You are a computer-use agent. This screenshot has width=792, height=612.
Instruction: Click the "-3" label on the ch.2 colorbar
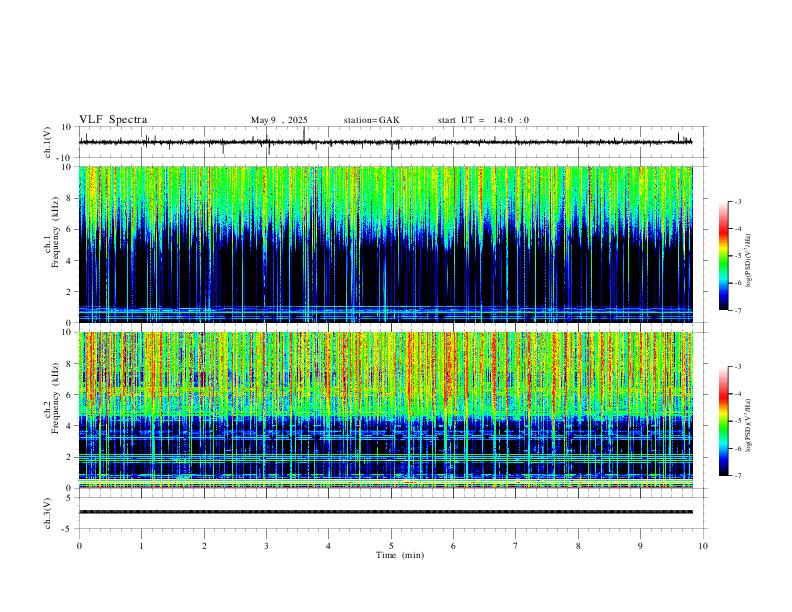point(737,367)
